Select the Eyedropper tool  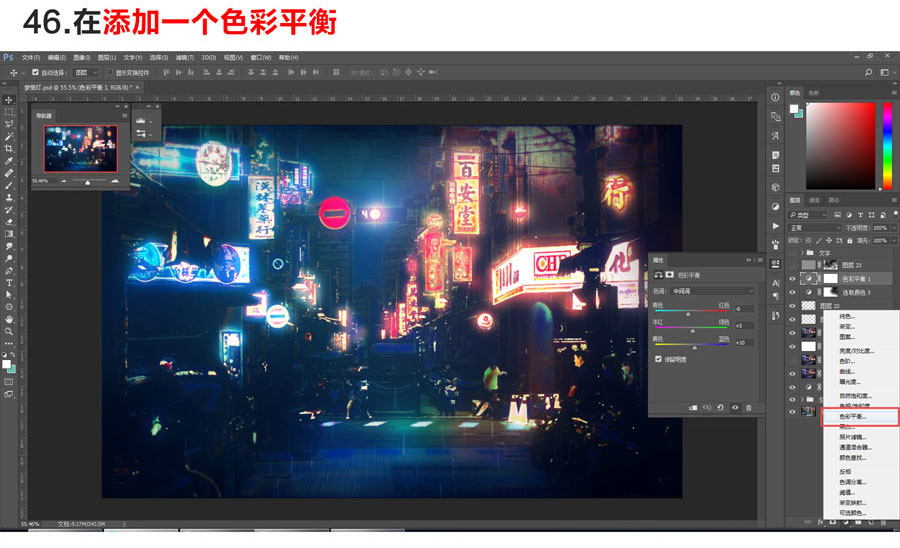(9, 161)
